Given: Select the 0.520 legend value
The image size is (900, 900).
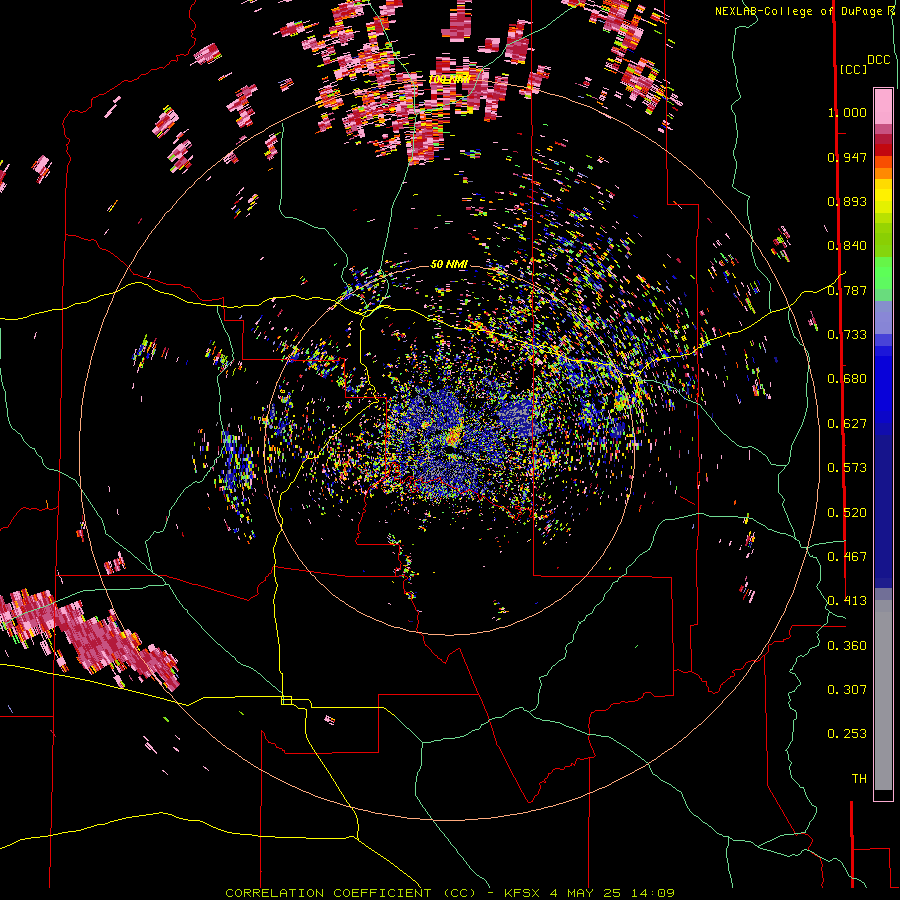Looking at the screenshot, I should click(847, 513).
